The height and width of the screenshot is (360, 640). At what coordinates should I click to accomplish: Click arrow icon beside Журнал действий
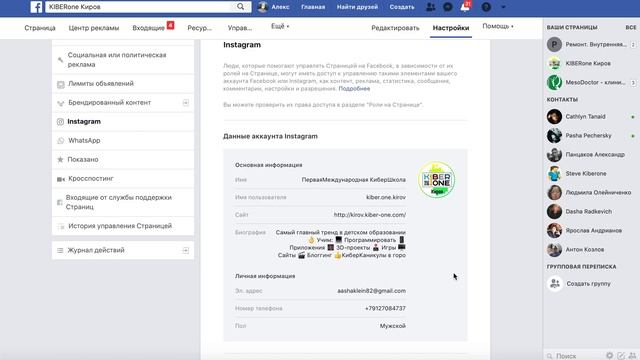pos(186,250)
